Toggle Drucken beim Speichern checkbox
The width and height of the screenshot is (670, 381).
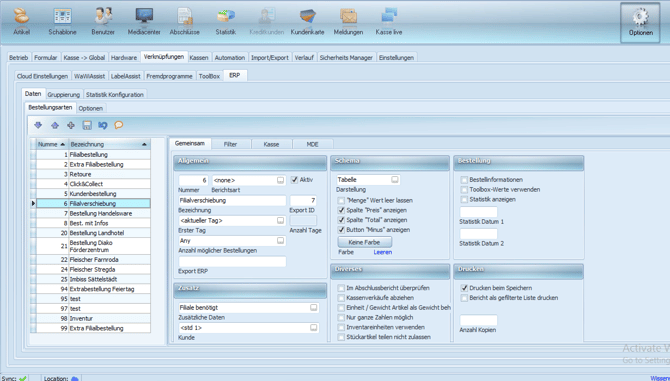coord(464,288)
